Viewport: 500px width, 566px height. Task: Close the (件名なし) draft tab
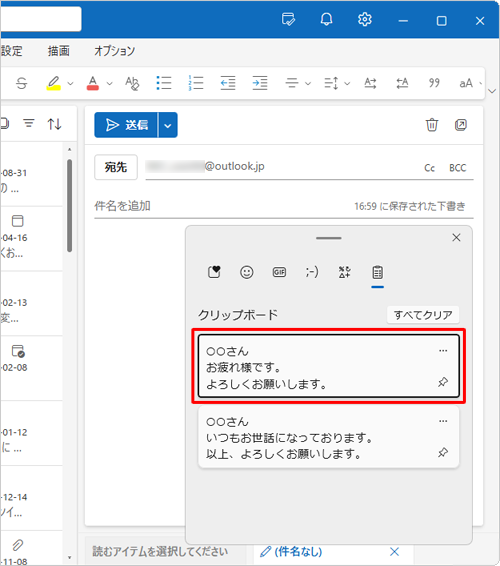click(394, 552)
